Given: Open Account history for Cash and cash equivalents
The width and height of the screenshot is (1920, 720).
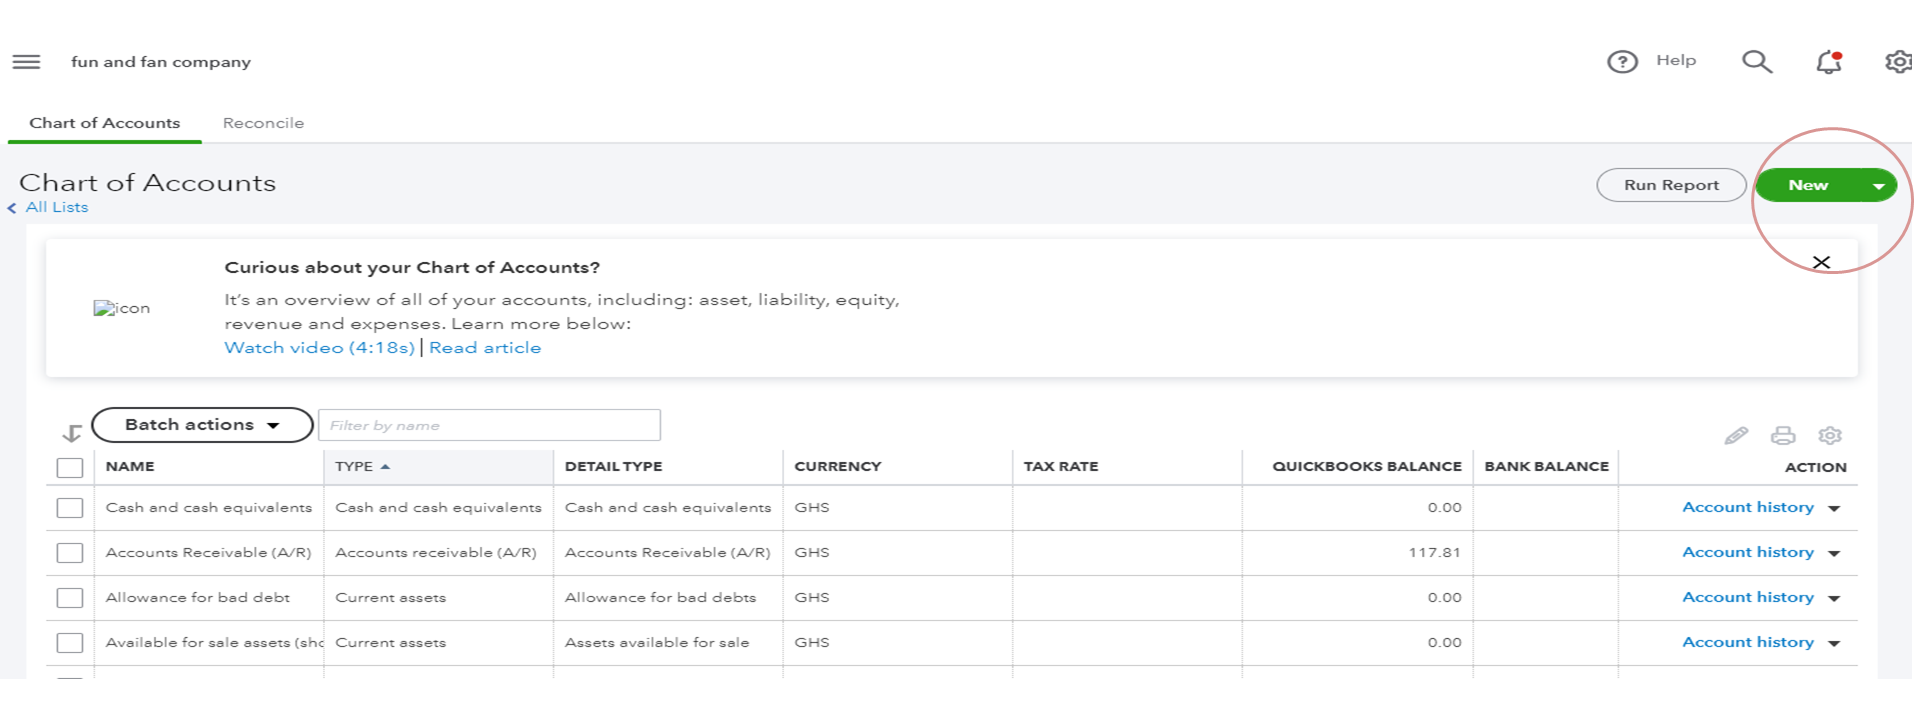Looking at the screenshot, I should click(x=1748, y=508).
